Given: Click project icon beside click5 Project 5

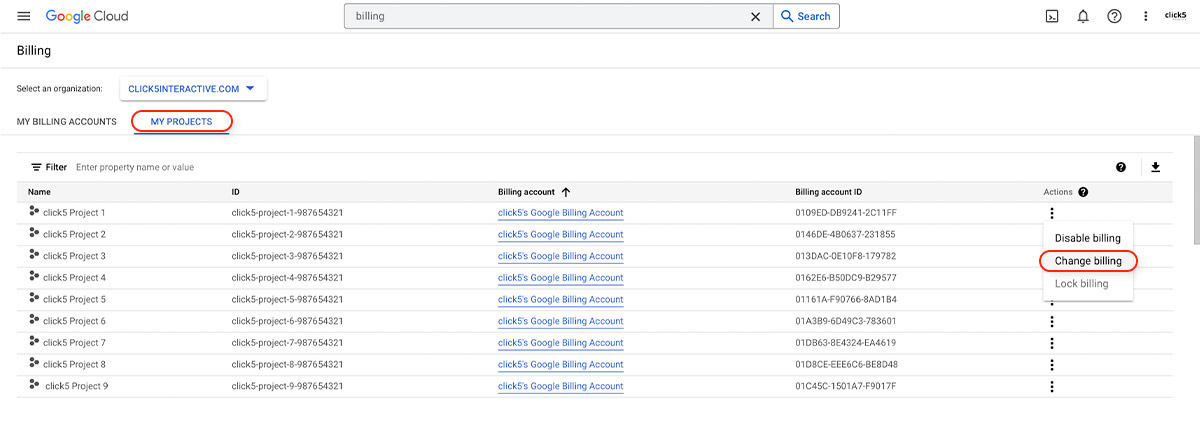Looking at the screenshot, I should coord(34,299).
